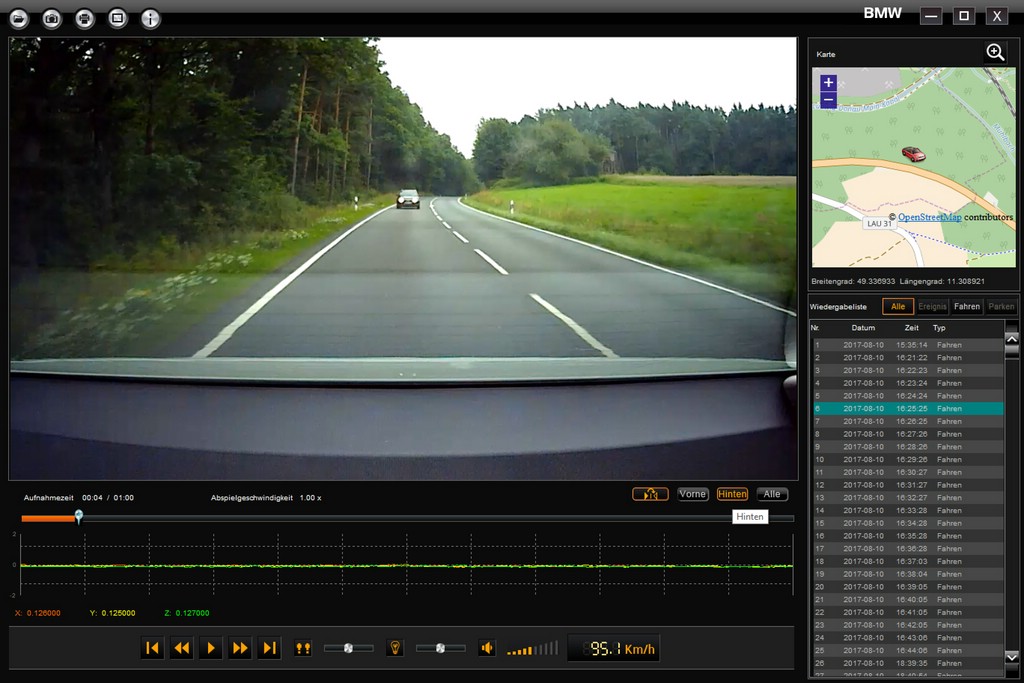This screenshot has width=1024, height=683.
Task: Zoom in on the map with plus
Action: [828, 83]
